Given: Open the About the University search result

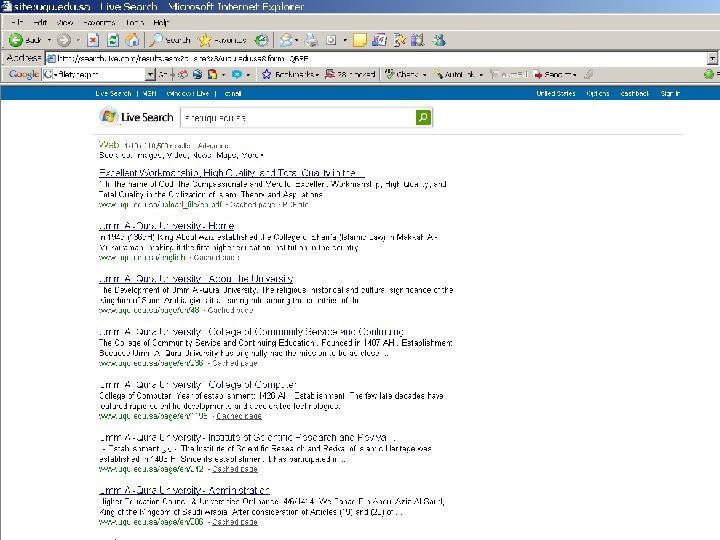Looking at the screenshot, I should (196, 278).
